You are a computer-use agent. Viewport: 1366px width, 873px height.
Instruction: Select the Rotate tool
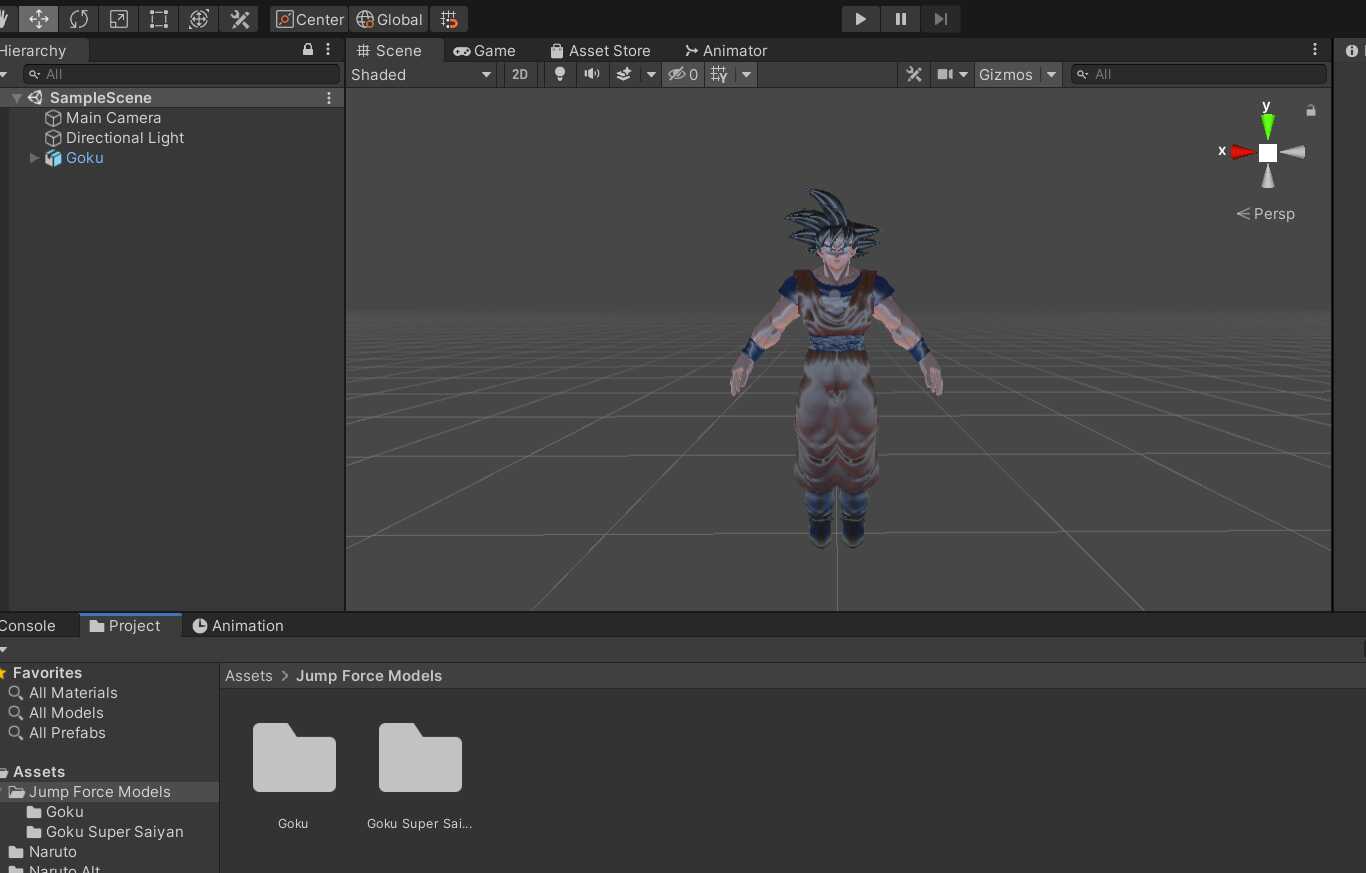78,19
